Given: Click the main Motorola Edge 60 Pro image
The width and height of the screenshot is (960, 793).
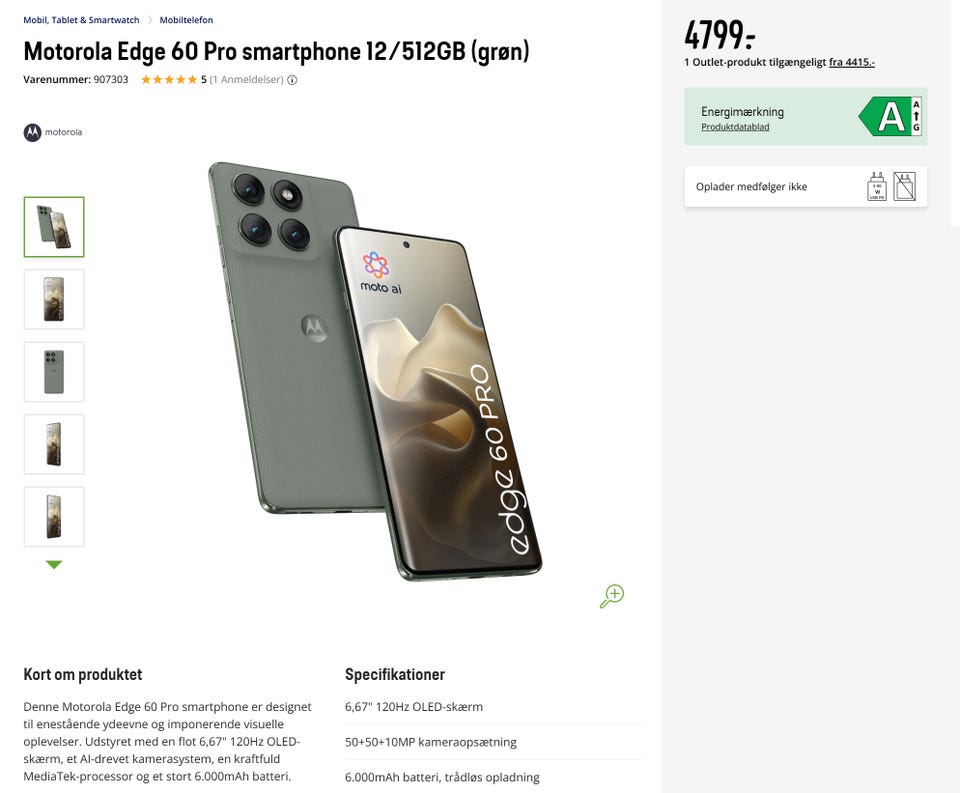Looking at the screenshot, I should point(375,370).
